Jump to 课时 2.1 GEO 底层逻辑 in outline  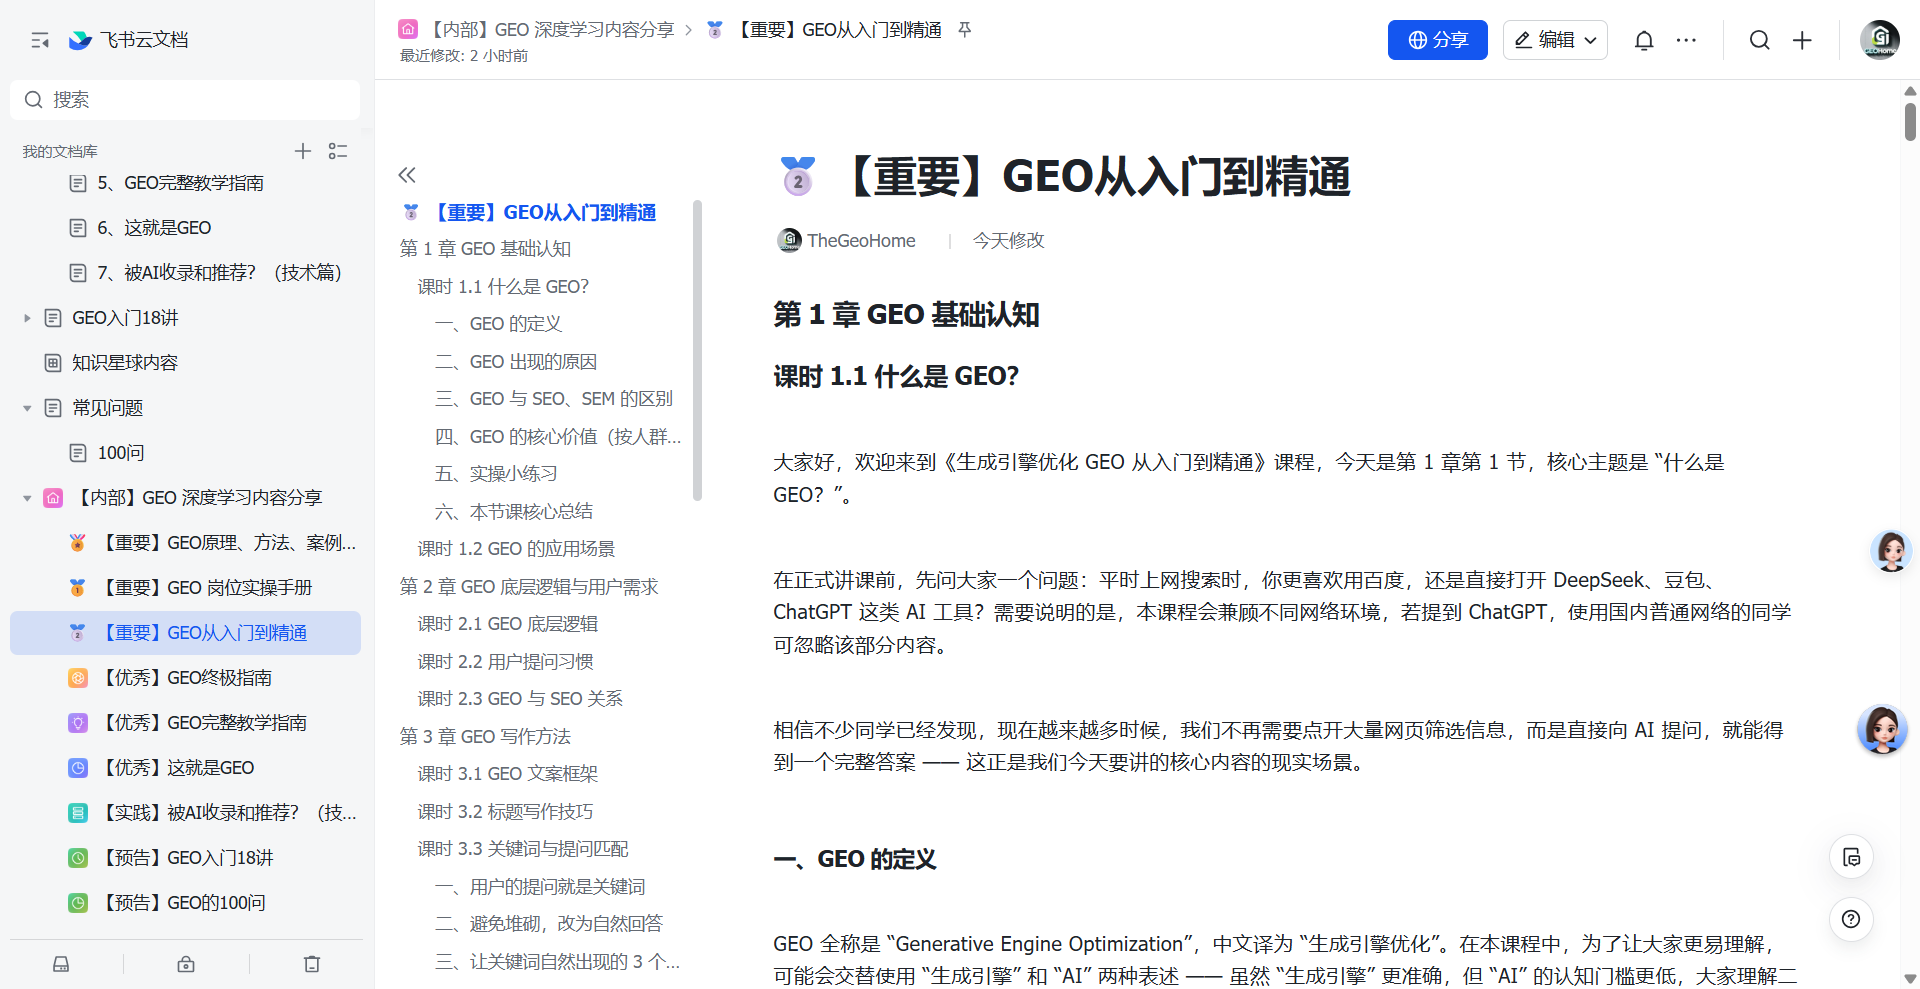point(507,624)
